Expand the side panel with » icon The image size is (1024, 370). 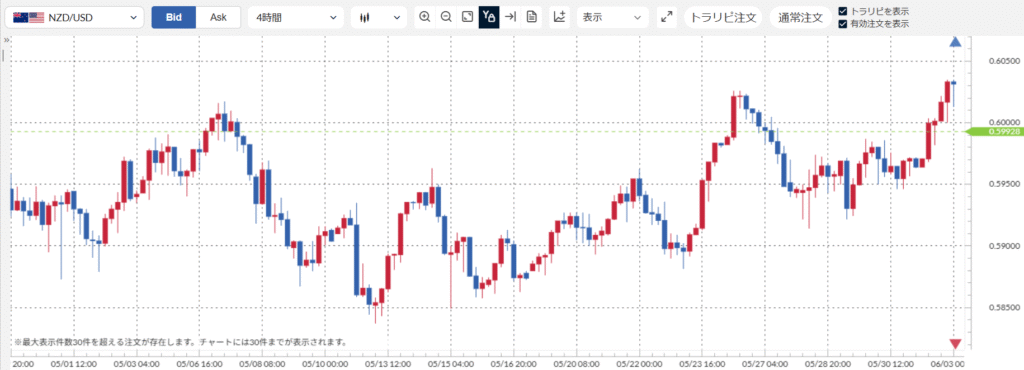click(6, 40)
